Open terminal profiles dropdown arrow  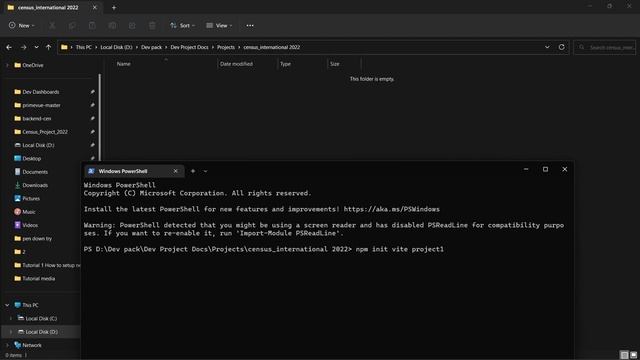tap(205, 171)
